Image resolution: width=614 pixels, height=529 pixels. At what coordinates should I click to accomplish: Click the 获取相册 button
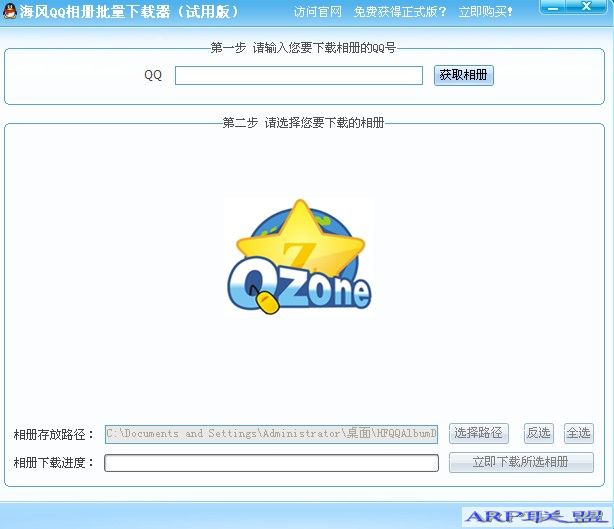464,75
